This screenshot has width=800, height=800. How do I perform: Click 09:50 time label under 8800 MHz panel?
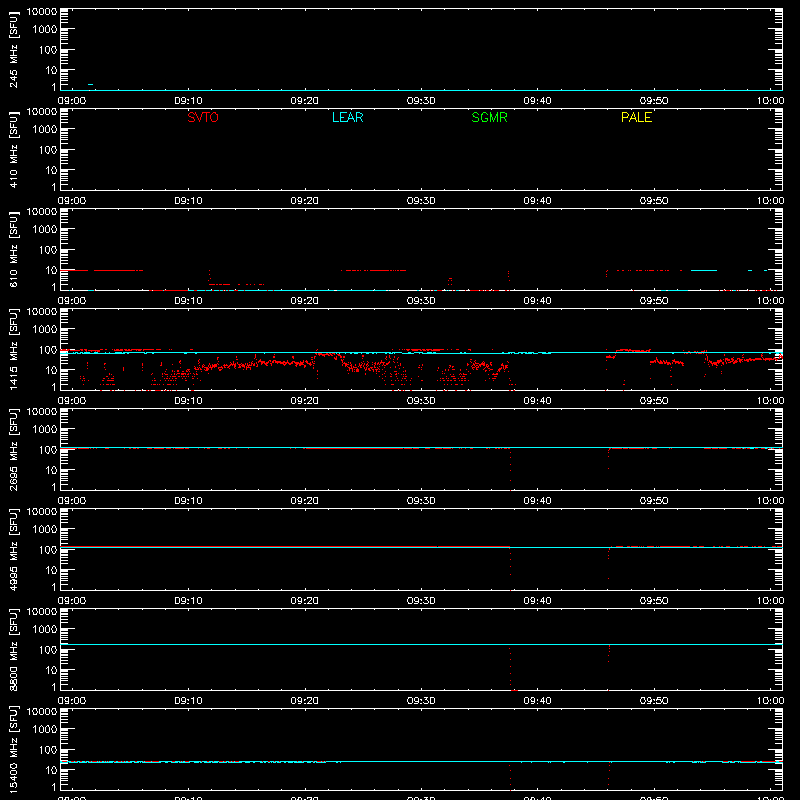pos(654,701)
